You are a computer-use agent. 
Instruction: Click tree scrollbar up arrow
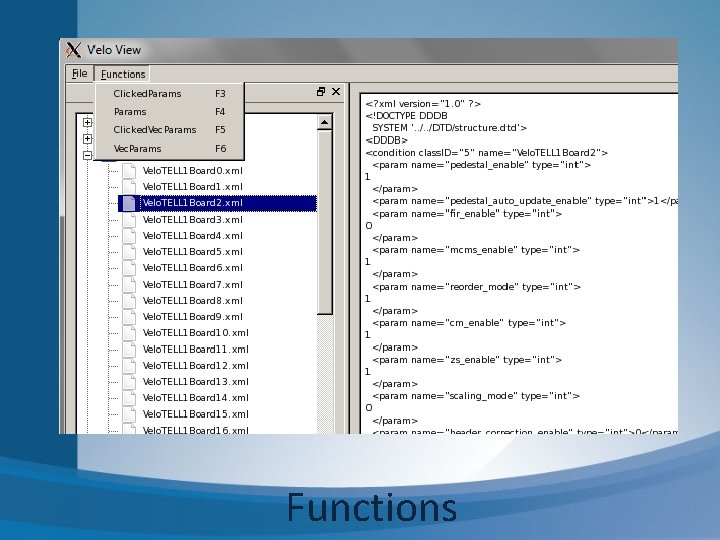(x=325, y=122)
